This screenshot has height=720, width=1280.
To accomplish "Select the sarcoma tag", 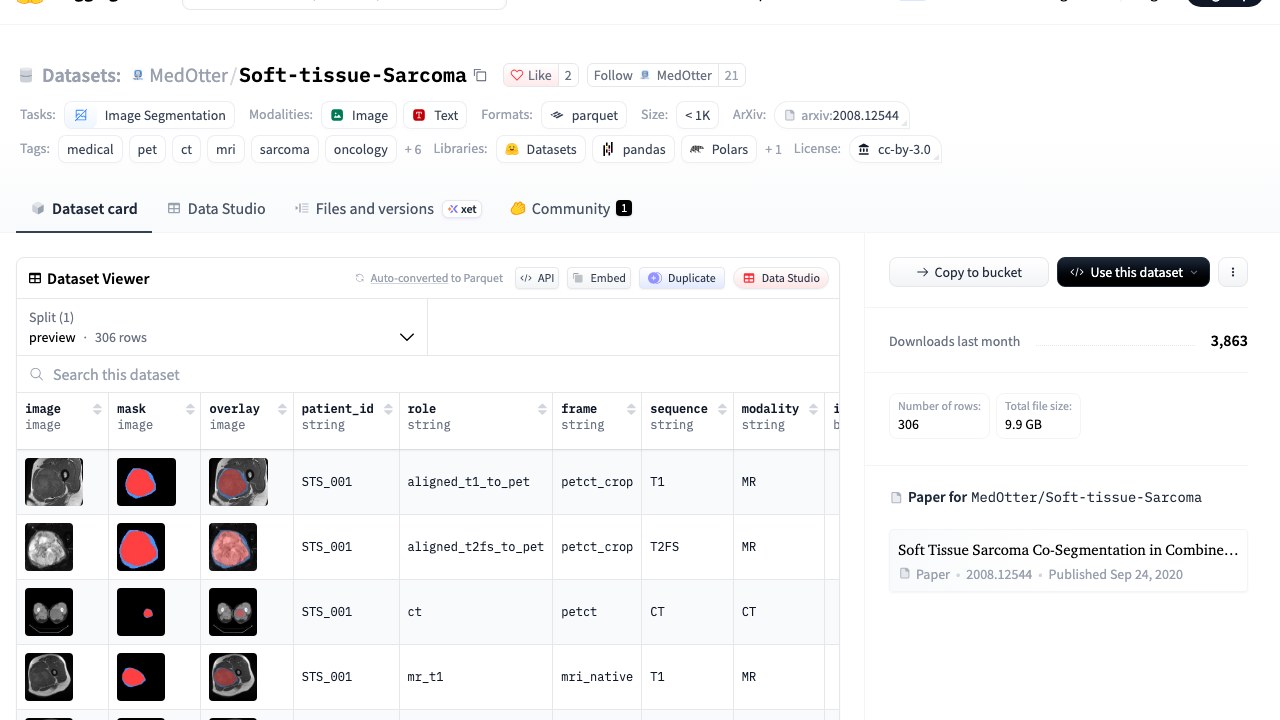I will pyautogui.click(x=284, y=149).
